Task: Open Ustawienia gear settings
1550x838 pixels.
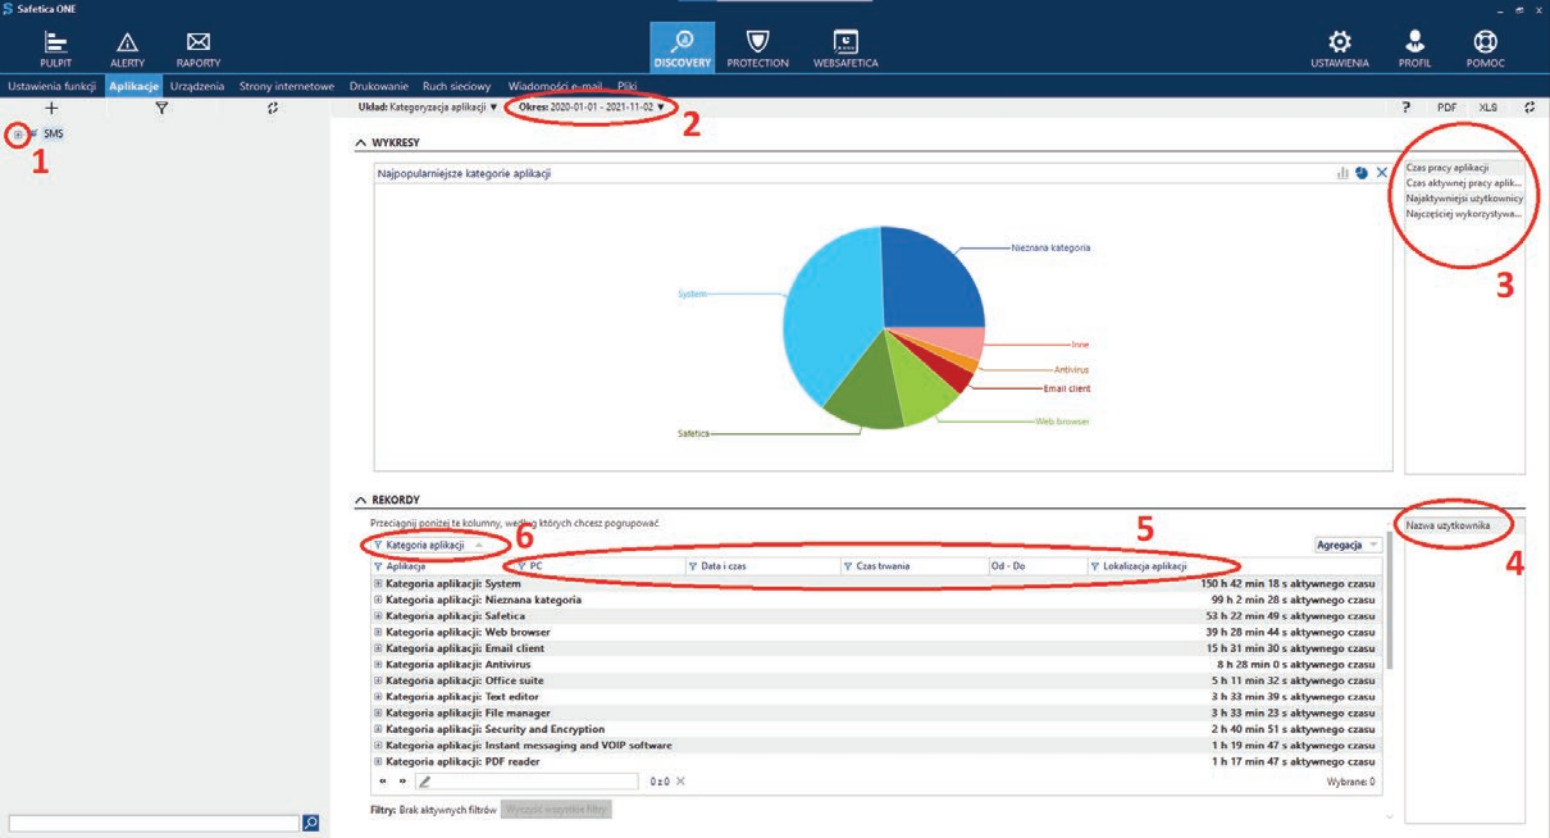Action: pos(1339,47)
